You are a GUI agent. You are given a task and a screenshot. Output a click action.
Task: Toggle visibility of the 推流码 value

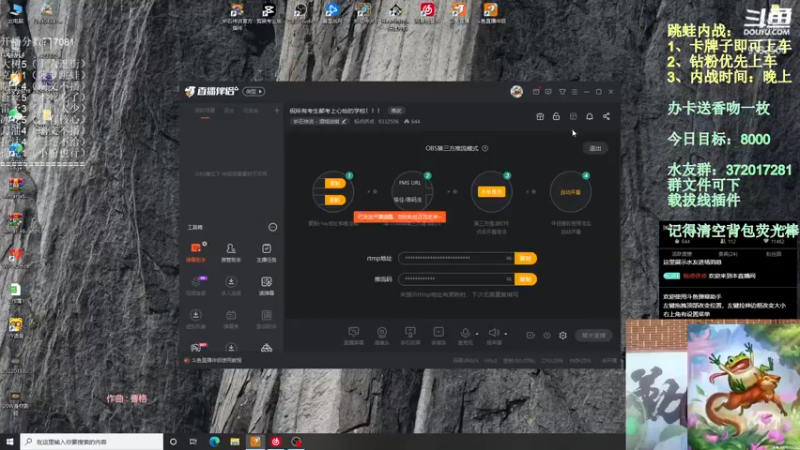pyautogui.click(x=509, y=279)
